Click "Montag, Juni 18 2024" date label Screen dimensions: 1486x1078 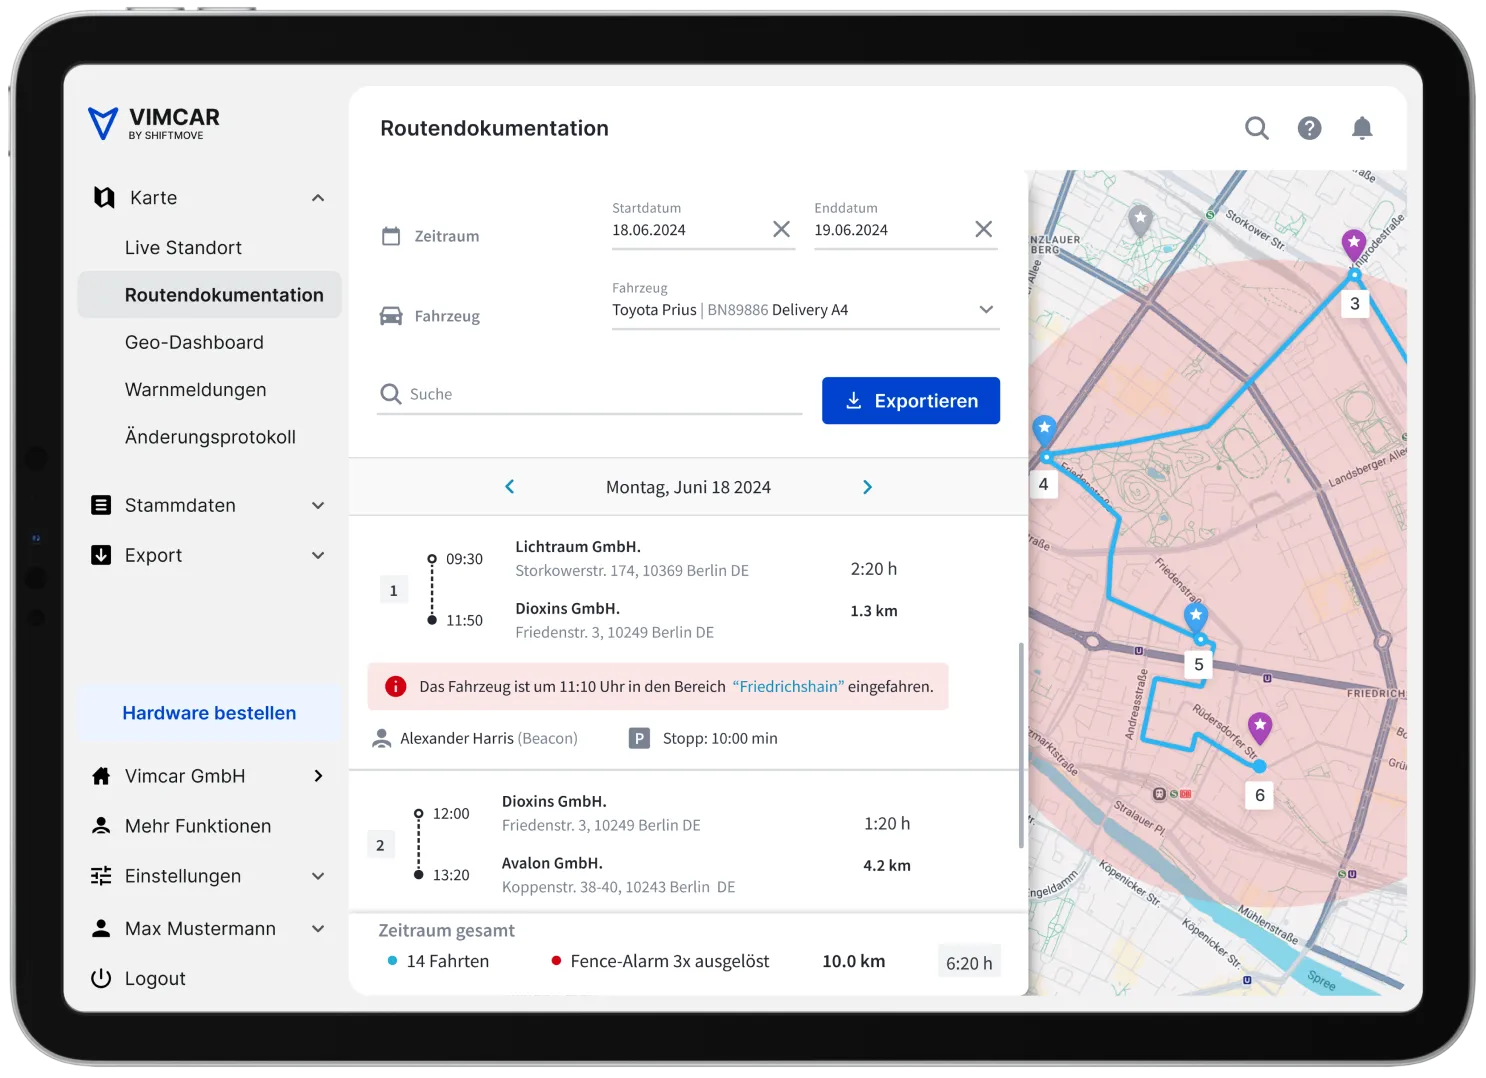click(x=688, y=487)
